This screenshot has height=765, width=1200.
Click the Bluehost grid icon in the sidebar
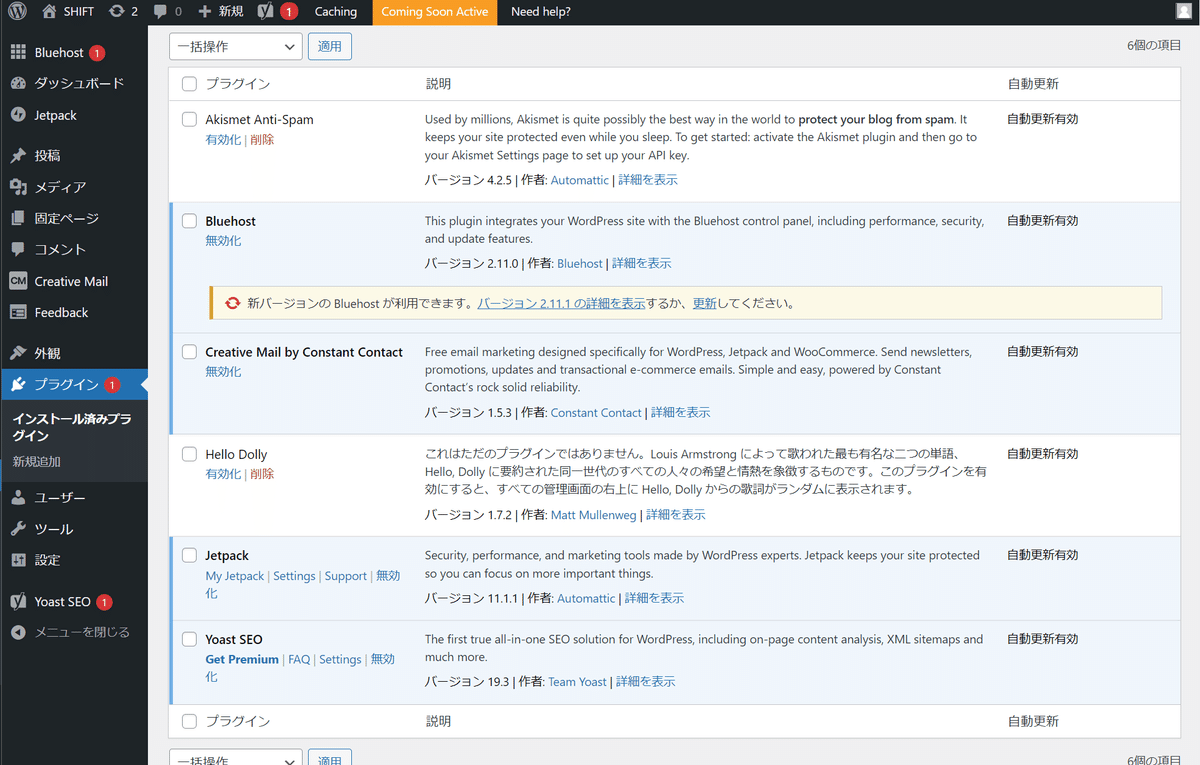pyautogui.click(x=18, y=52)
